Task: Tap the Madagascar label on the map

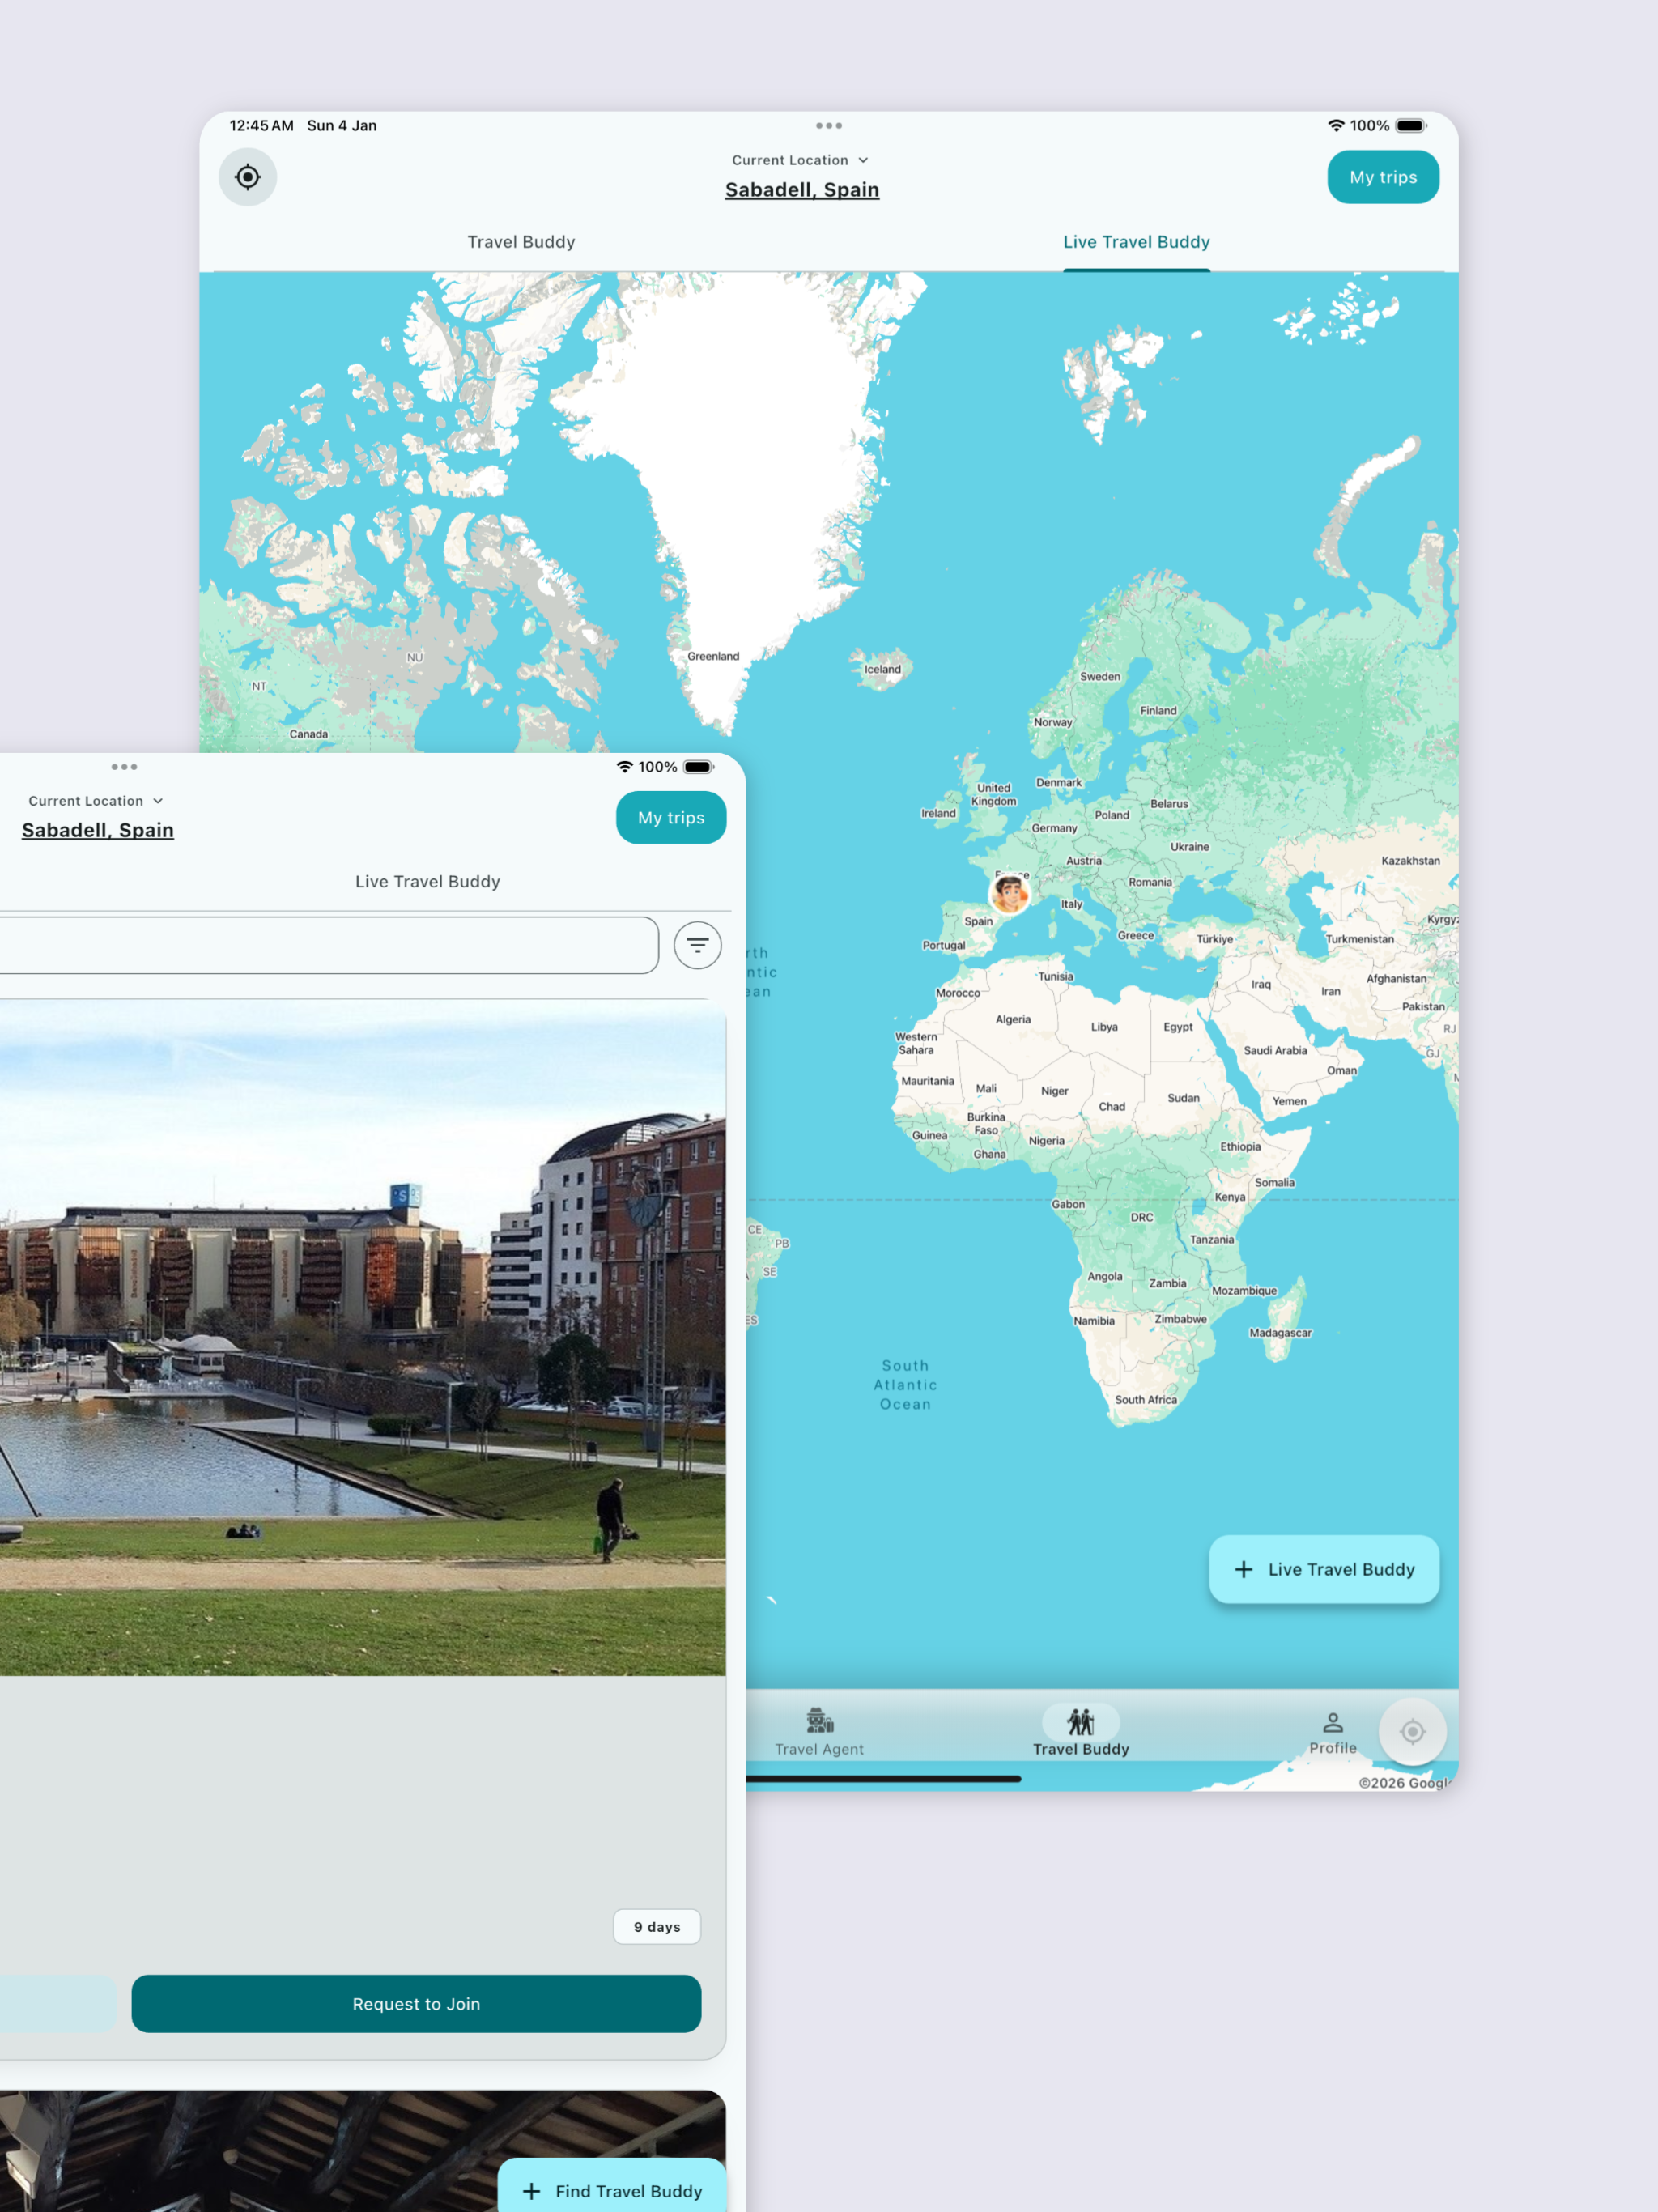Action: [1280, 1333]
